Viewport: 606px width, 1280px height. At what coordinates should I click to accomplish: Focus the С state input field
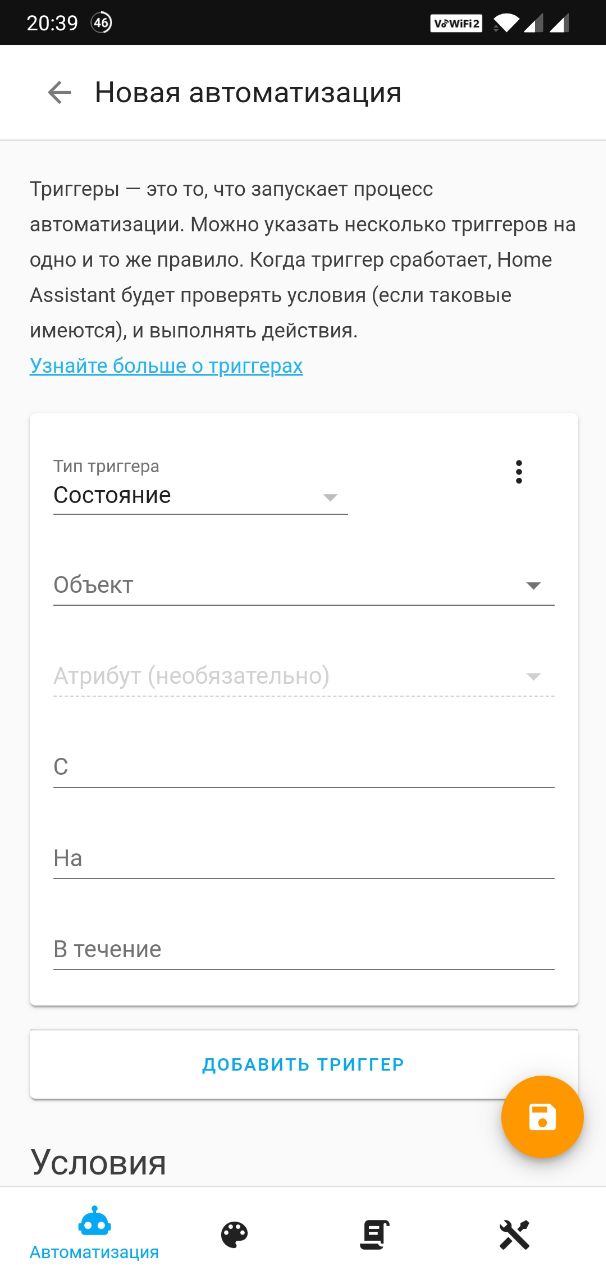coord(303,768)
